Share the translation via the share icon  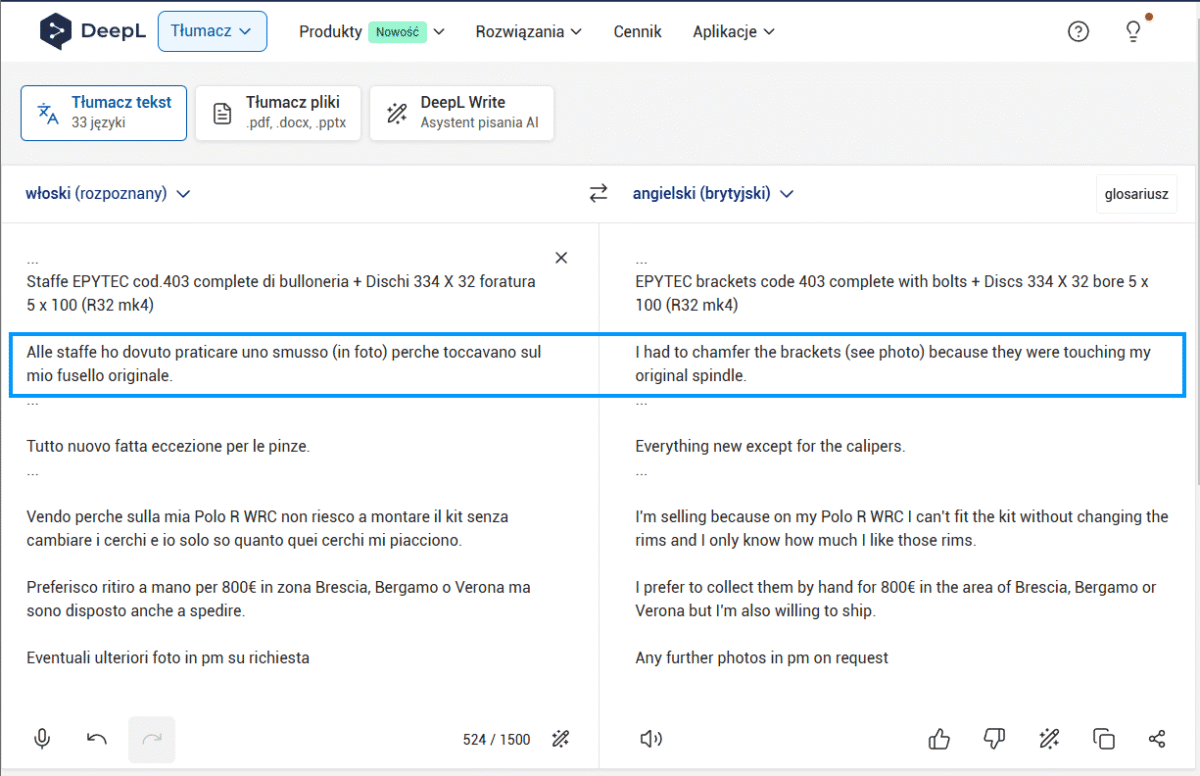tap(1157, 739)
